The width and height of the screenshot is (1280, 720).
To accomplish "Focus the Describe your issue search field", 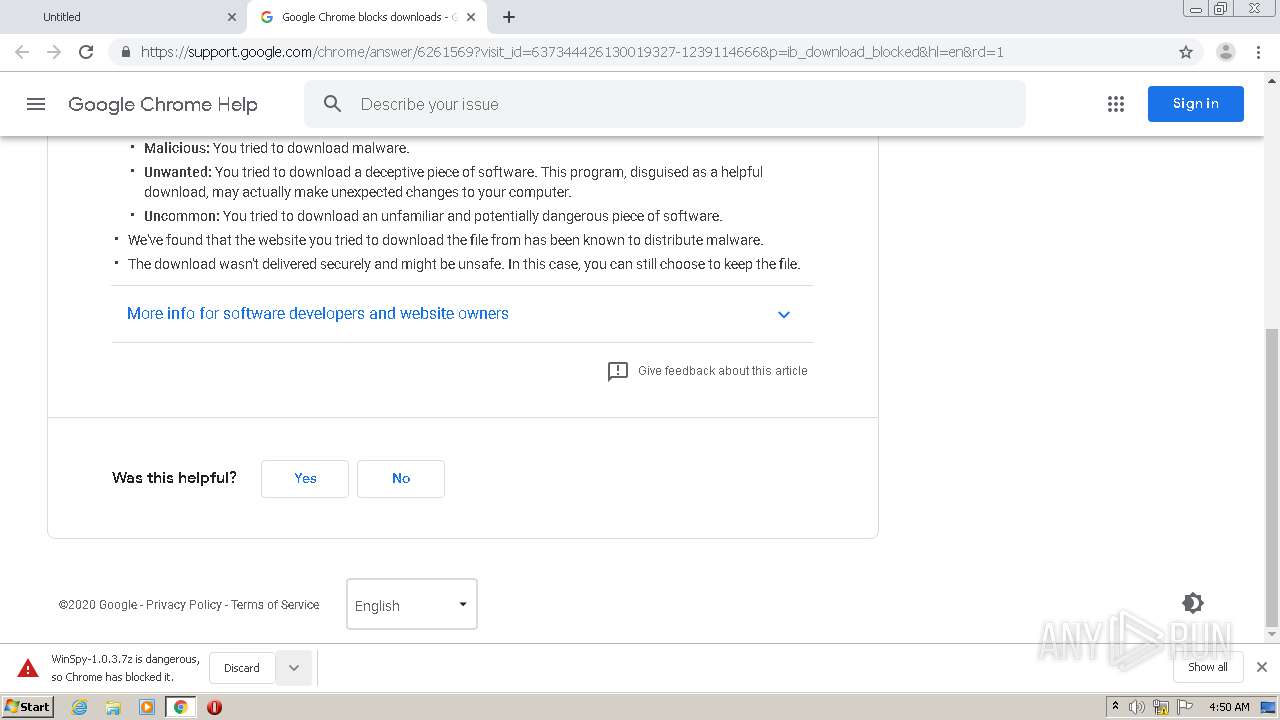I will pos(665,104).
